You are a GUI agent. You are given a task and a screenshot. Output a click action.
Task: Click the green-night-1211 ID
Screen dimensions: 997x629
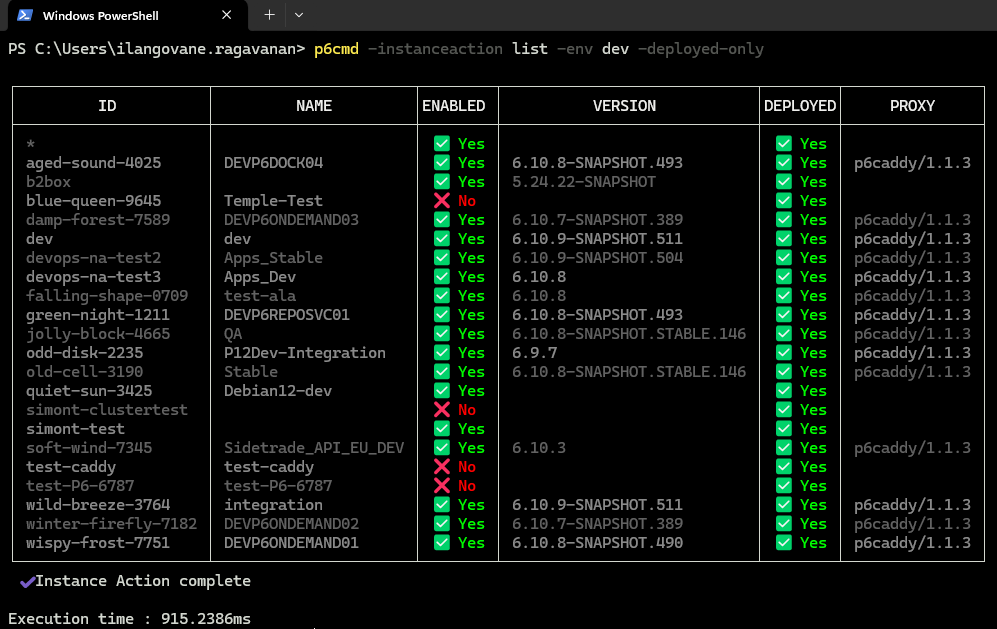coord(98,315)
